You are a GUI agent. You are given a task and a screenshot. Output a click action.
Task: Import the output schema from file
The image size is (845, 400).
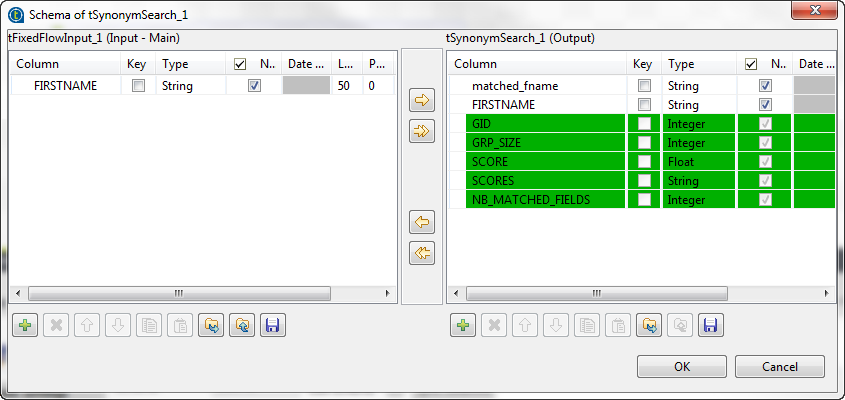click(649, 326)
